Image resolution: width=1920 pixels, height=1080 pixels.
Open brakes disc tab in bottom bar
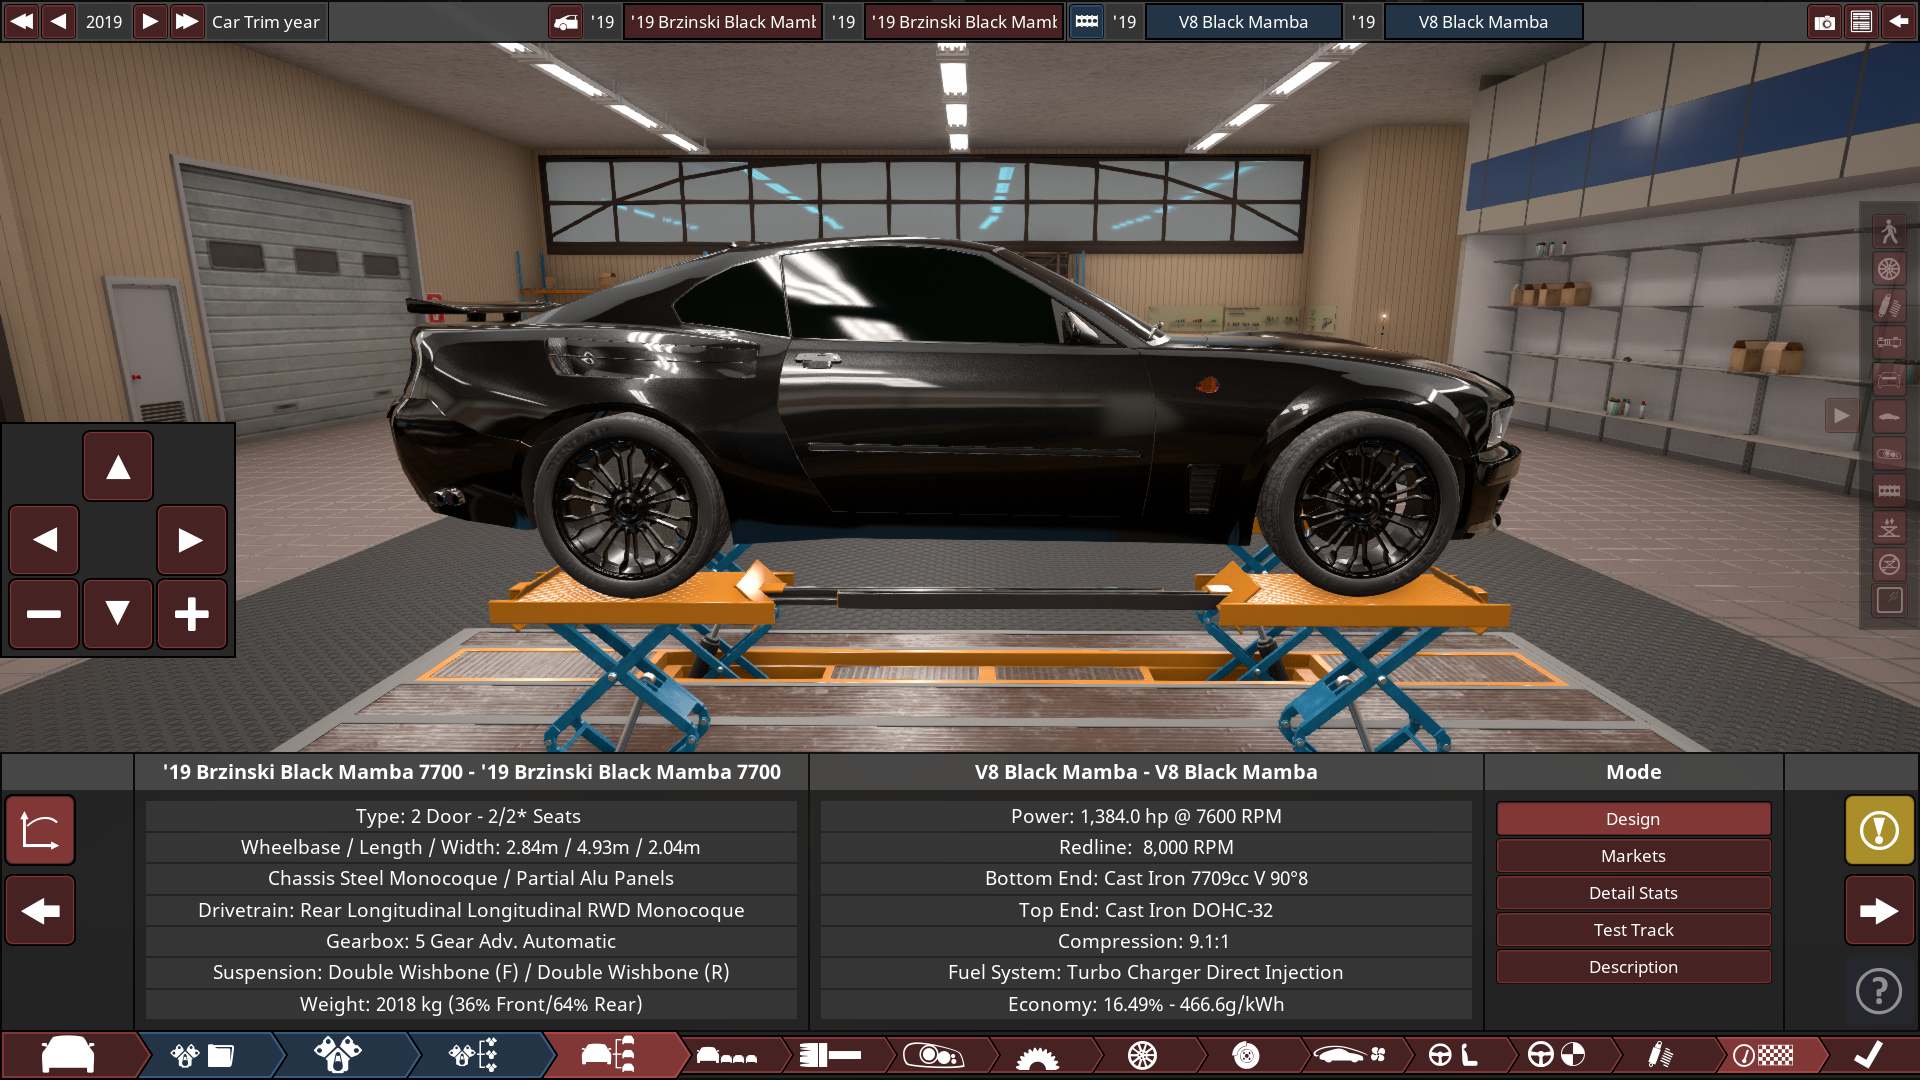(x=1245, y=1055)
